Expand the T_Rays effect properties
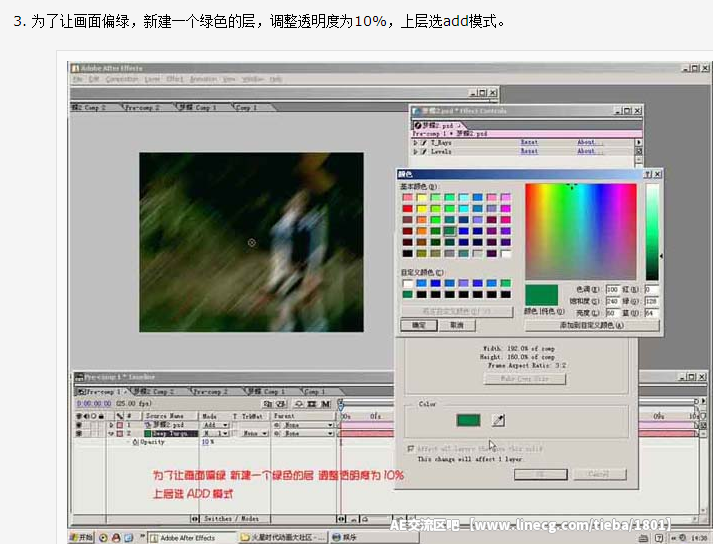Viewport: 713px width, 544px height. point(415,143)
